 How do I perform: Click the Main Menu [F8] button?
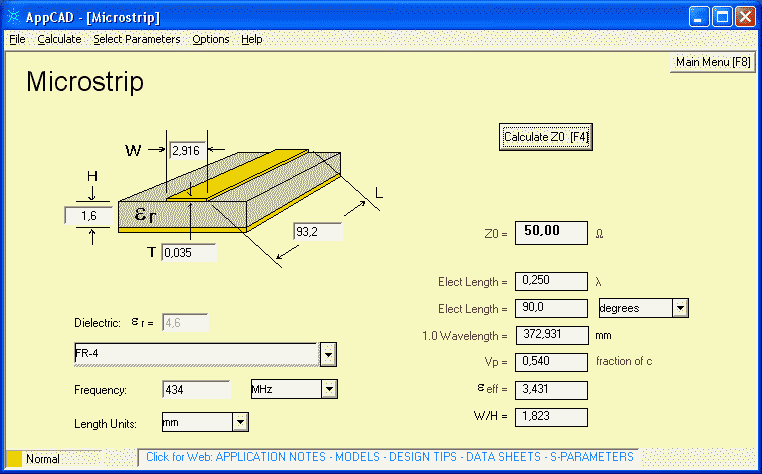tap(712, 62)
